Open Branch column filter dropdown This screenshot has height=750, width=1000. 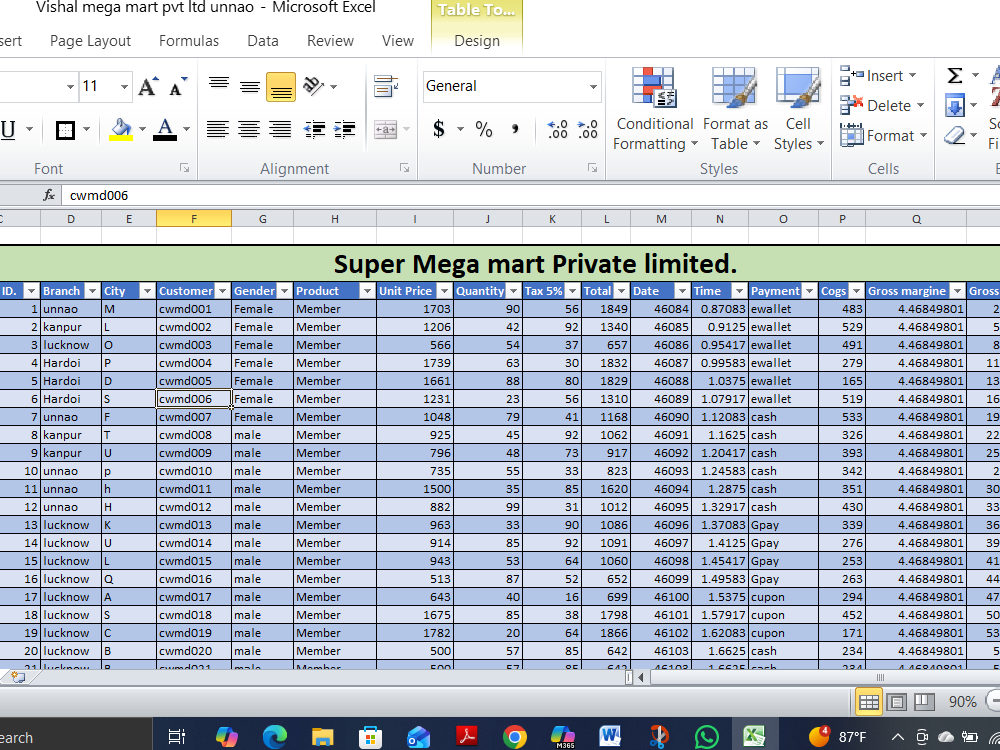(x=92, y=291)
